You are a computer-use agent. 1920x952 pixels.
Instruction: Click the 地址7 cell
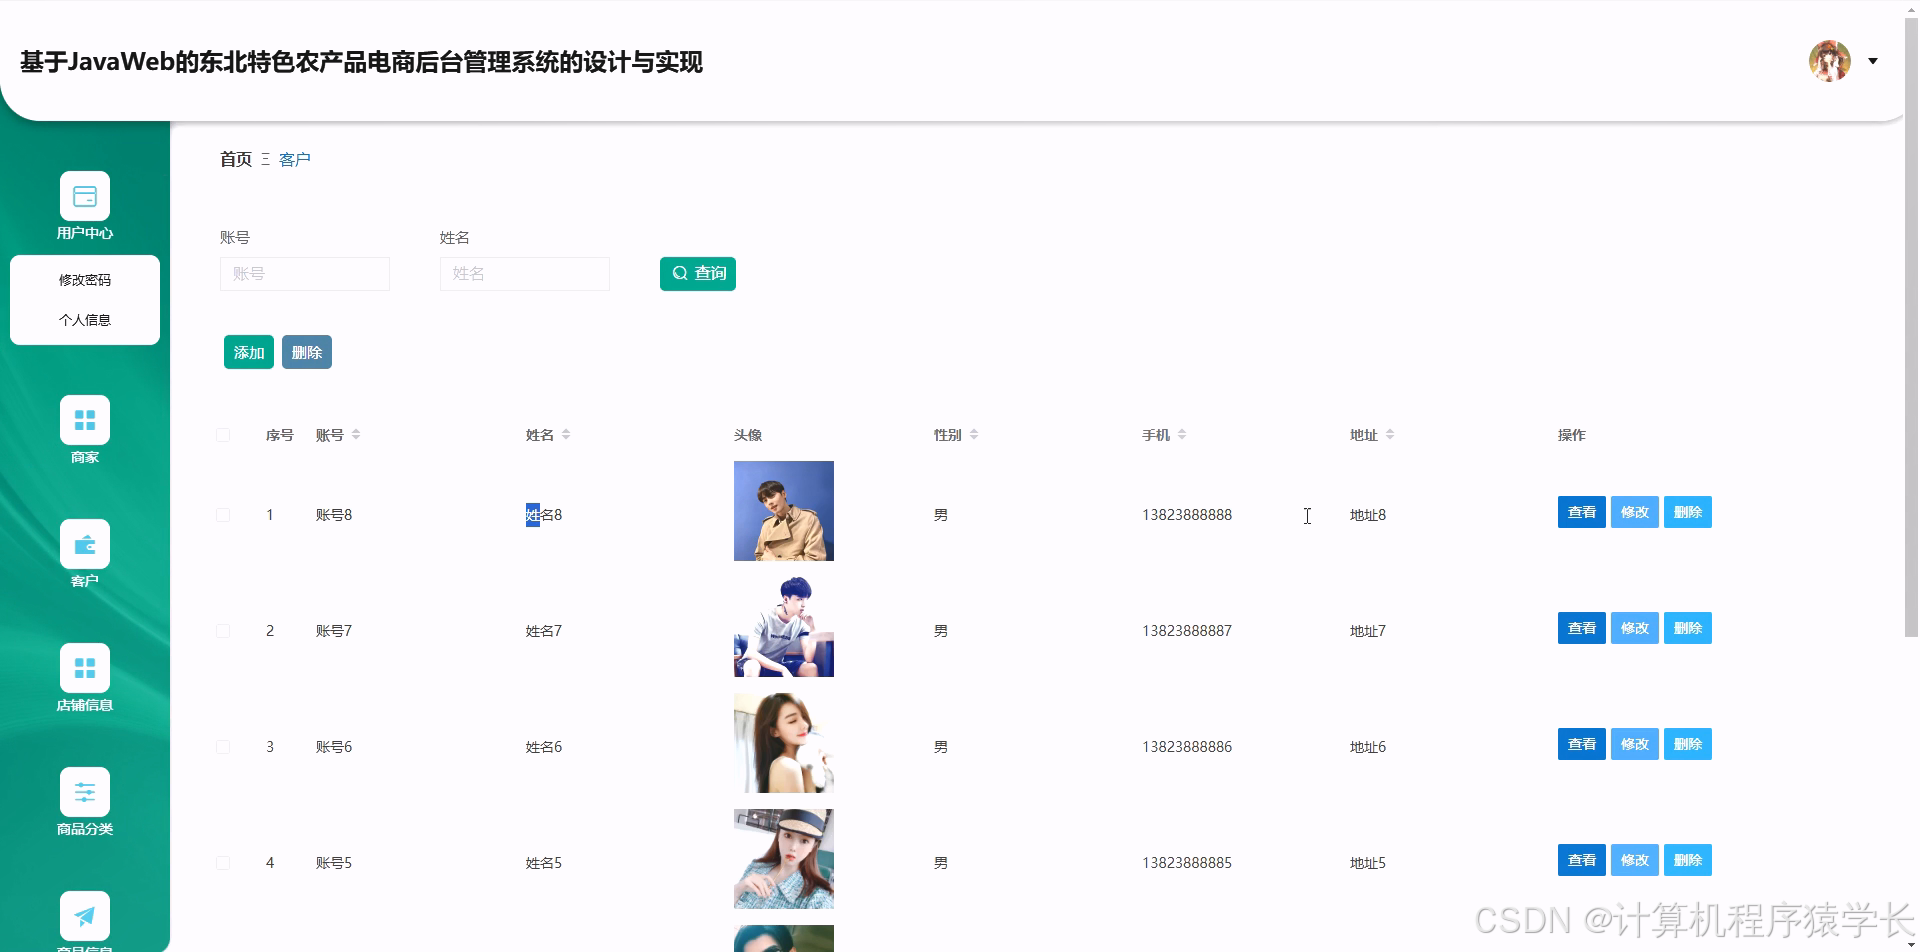(x=1368, y=631)
